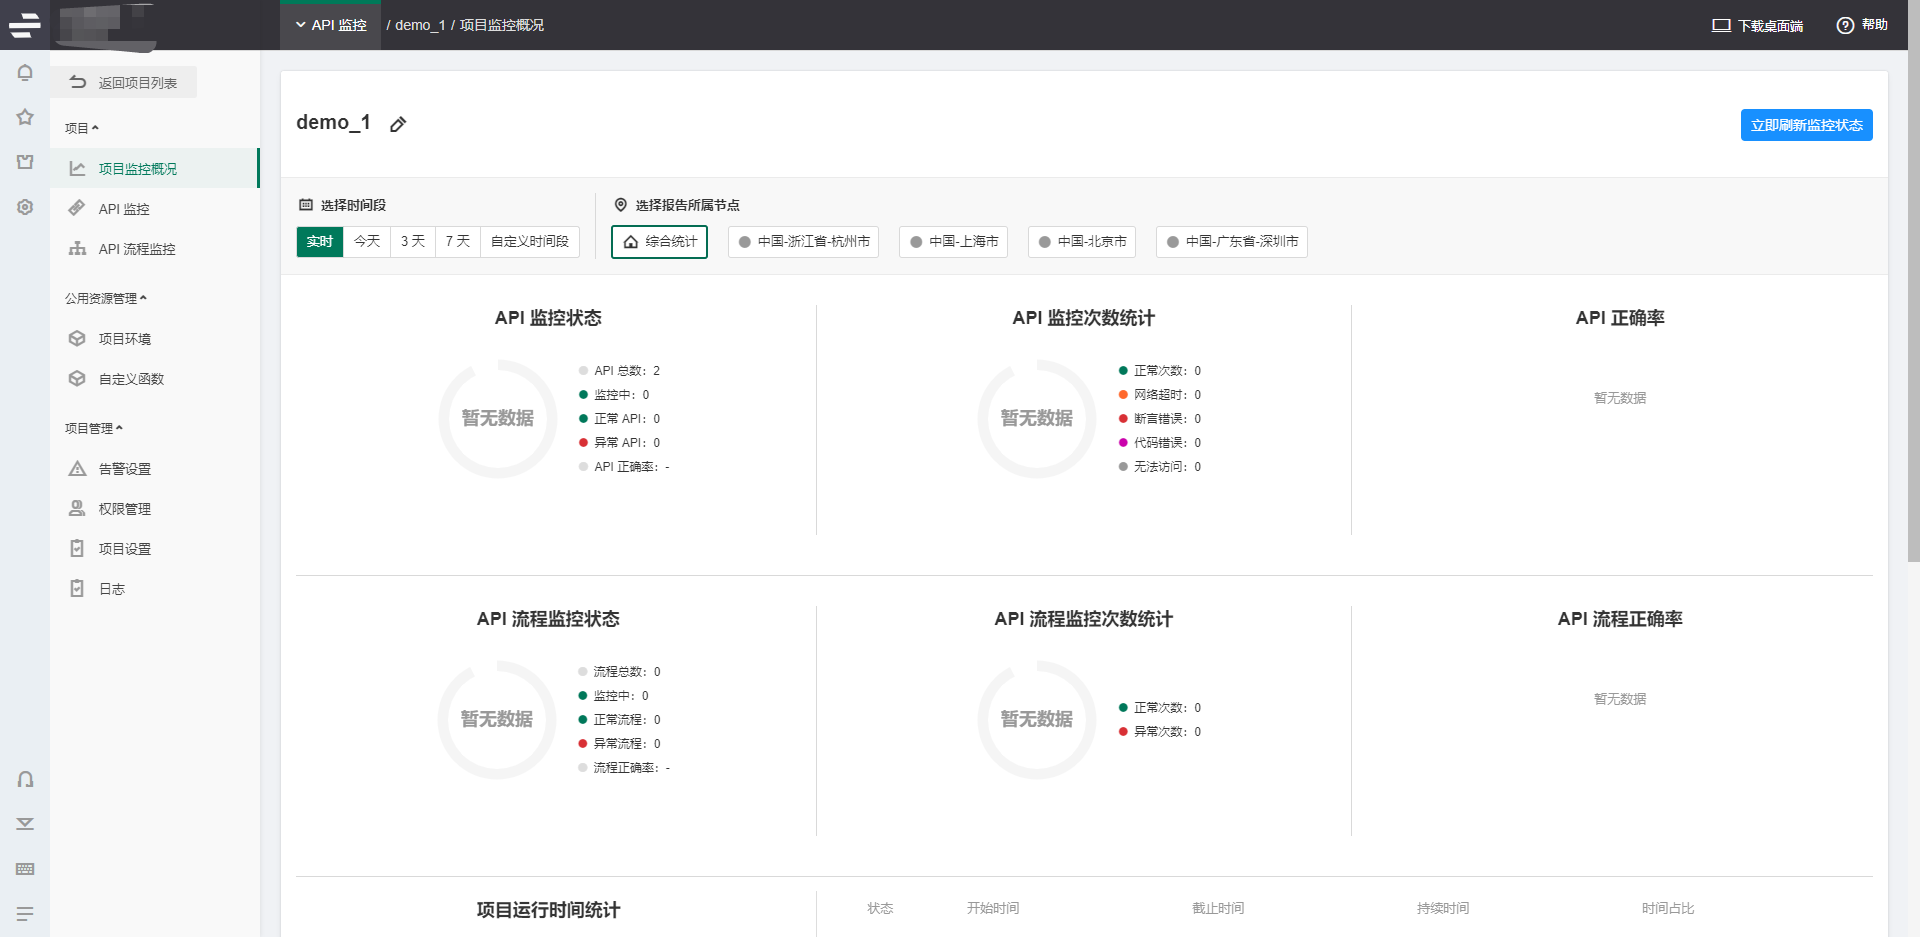Click the 帮助 help link

1862,25
